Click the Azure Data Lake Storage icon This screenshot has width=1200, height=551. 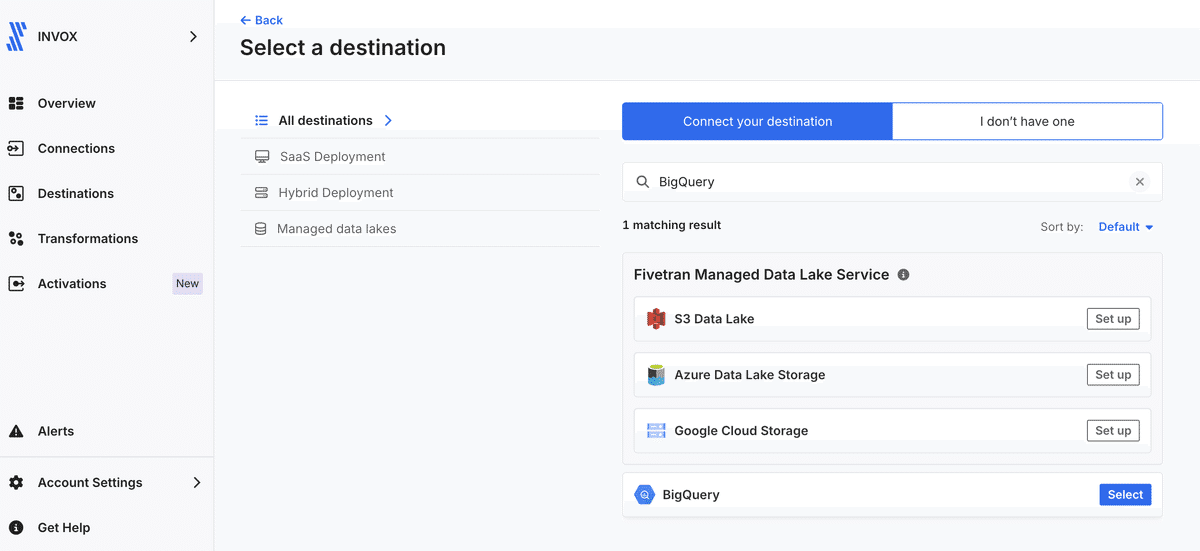point(656,375)
